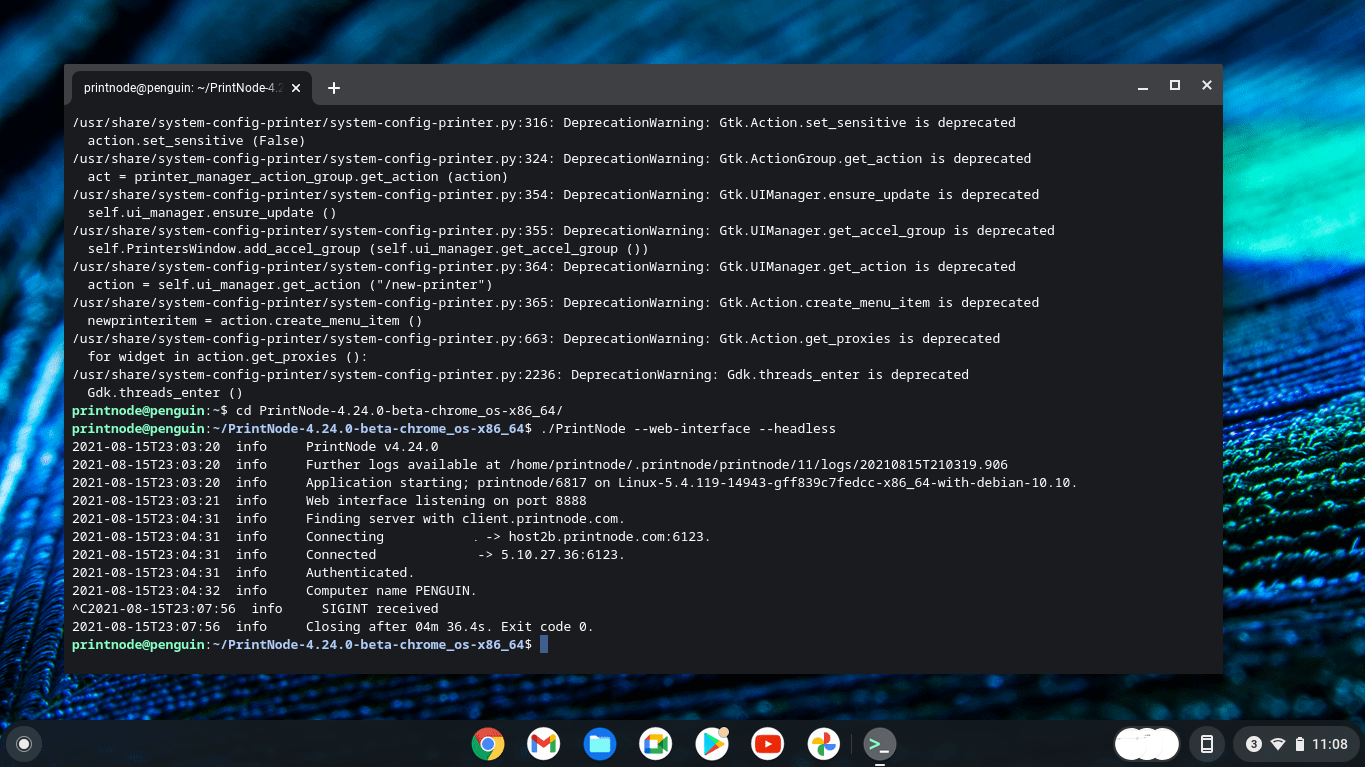Maximize the terminal window

pyautogui.click(x=1175, y=86)
